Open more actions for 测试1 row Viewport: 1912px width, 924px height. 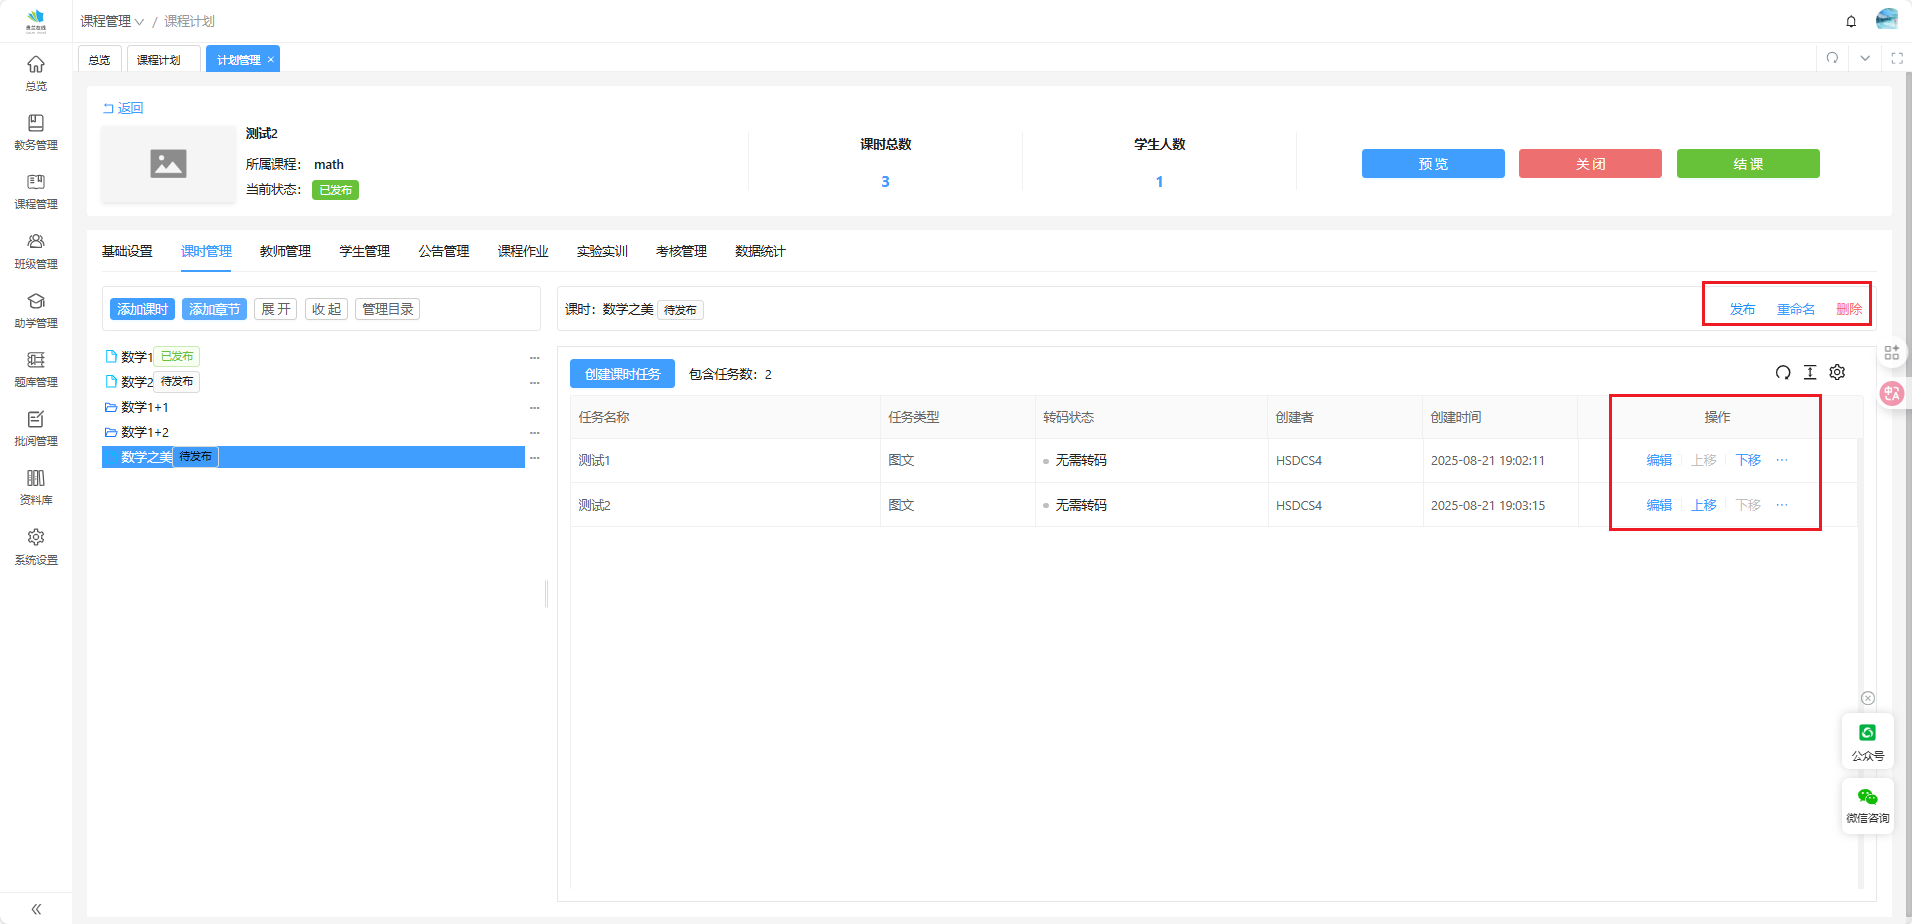pos(1782,460)
